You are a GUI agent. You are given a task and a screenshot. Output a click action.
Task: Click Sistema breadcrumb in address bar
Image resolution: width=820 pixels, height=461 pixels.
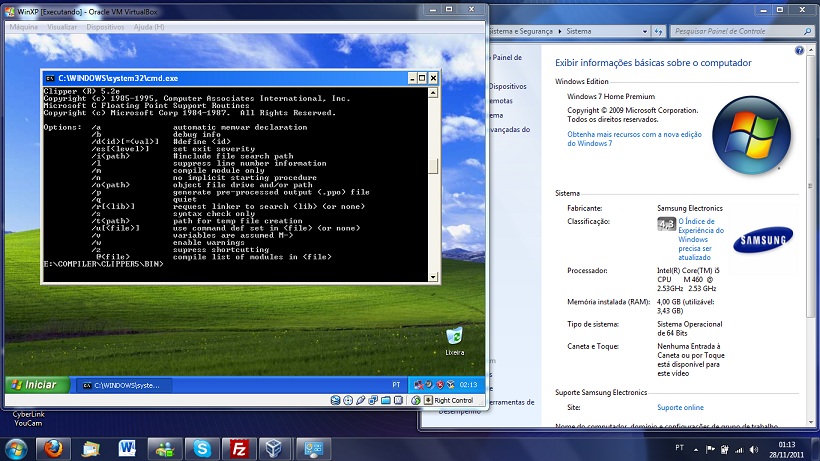578,31
